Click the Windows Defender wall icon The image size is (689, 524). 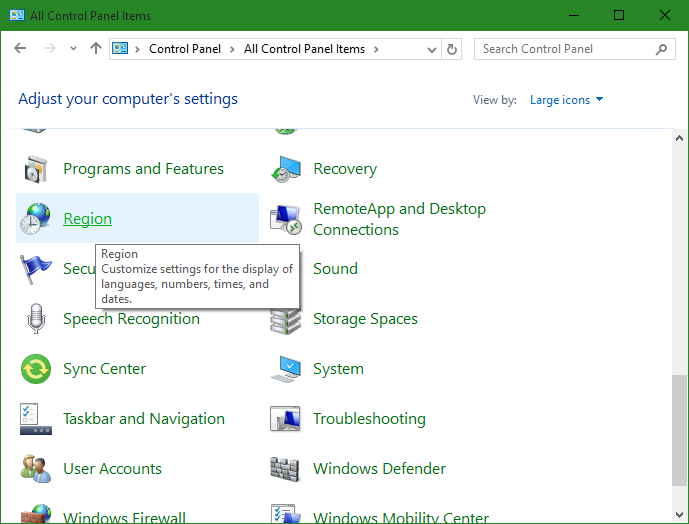tap(285, 469)
